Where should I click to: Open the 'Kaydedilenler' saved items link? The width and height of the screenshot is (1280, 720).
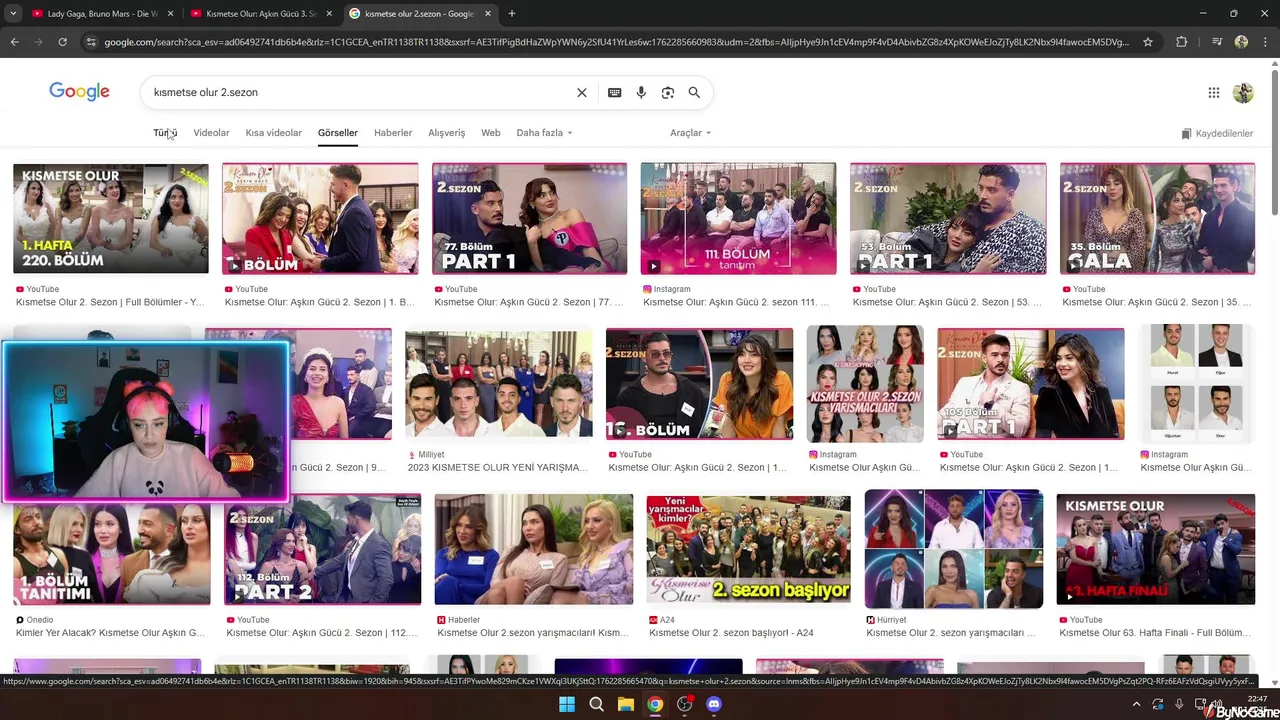tap(1217, 133)
